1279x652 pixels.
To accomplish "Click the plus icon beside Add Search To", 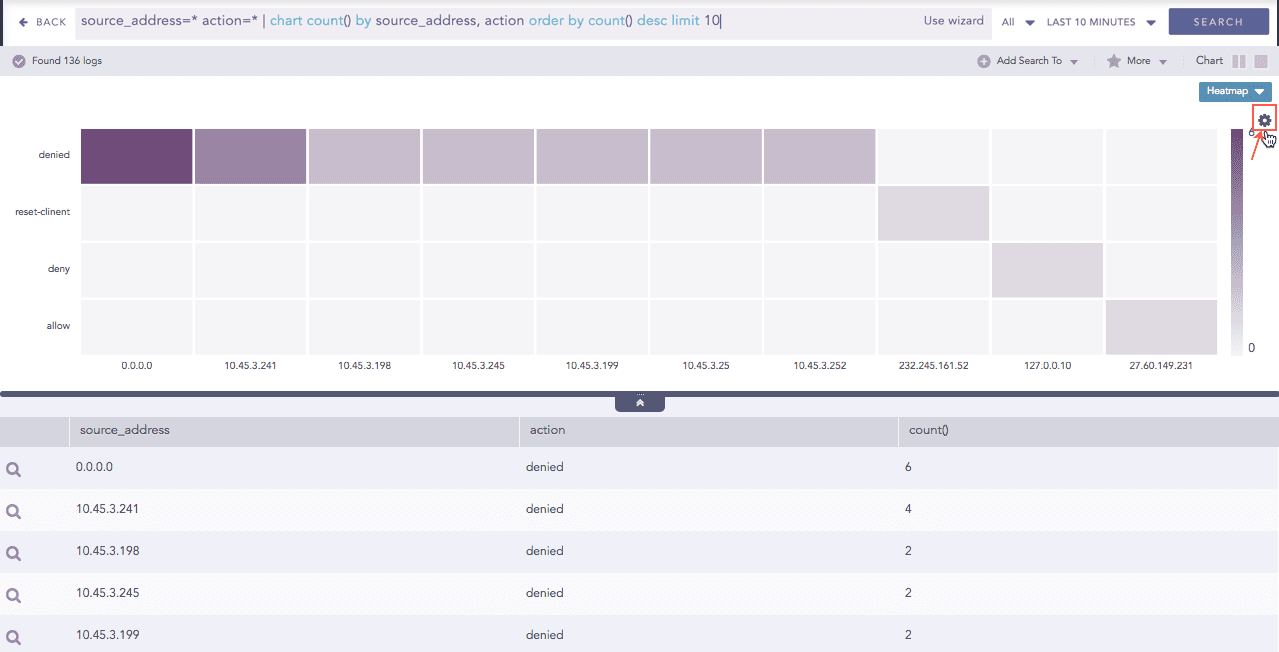I will (x=984, y=61).
